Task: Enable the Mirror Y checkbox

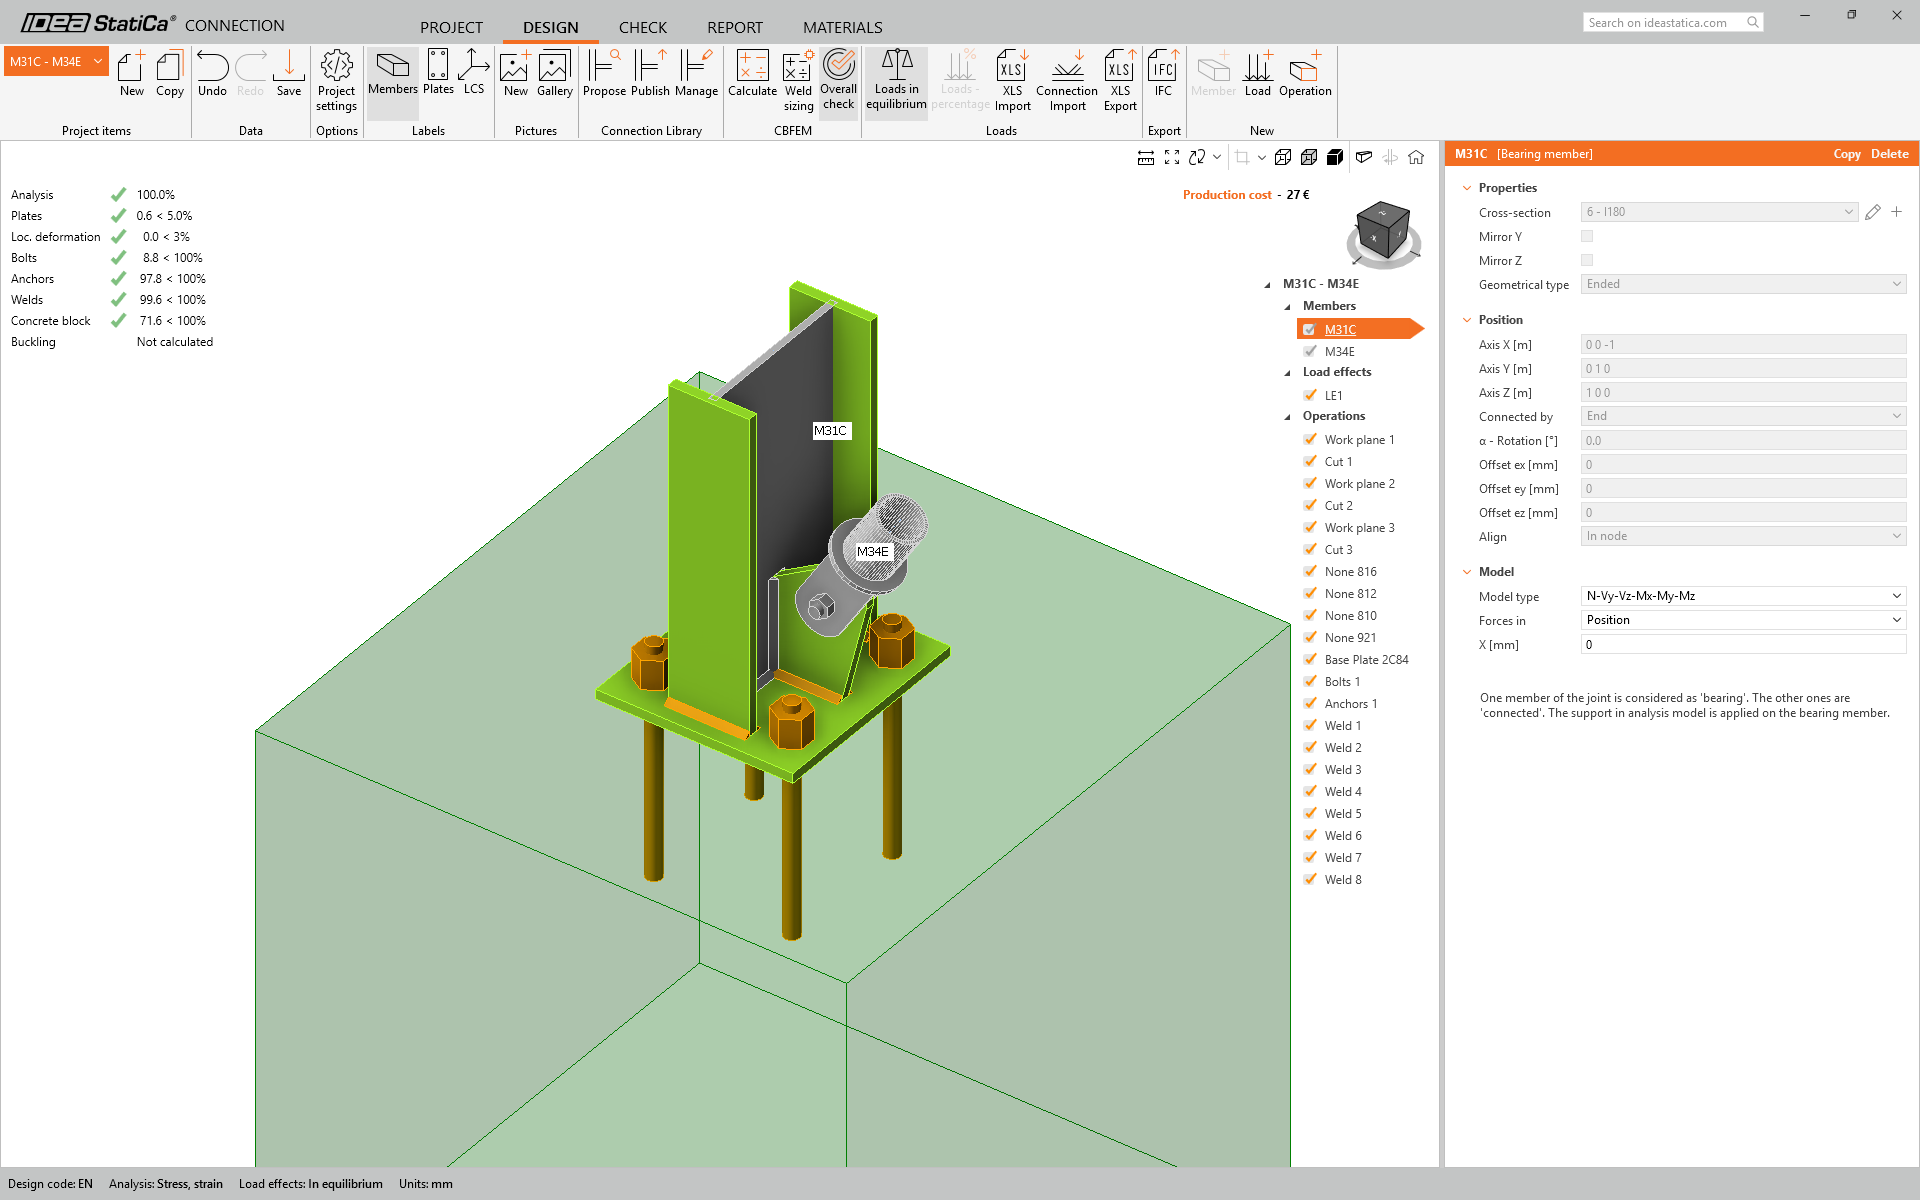Action: (1587, 237)
